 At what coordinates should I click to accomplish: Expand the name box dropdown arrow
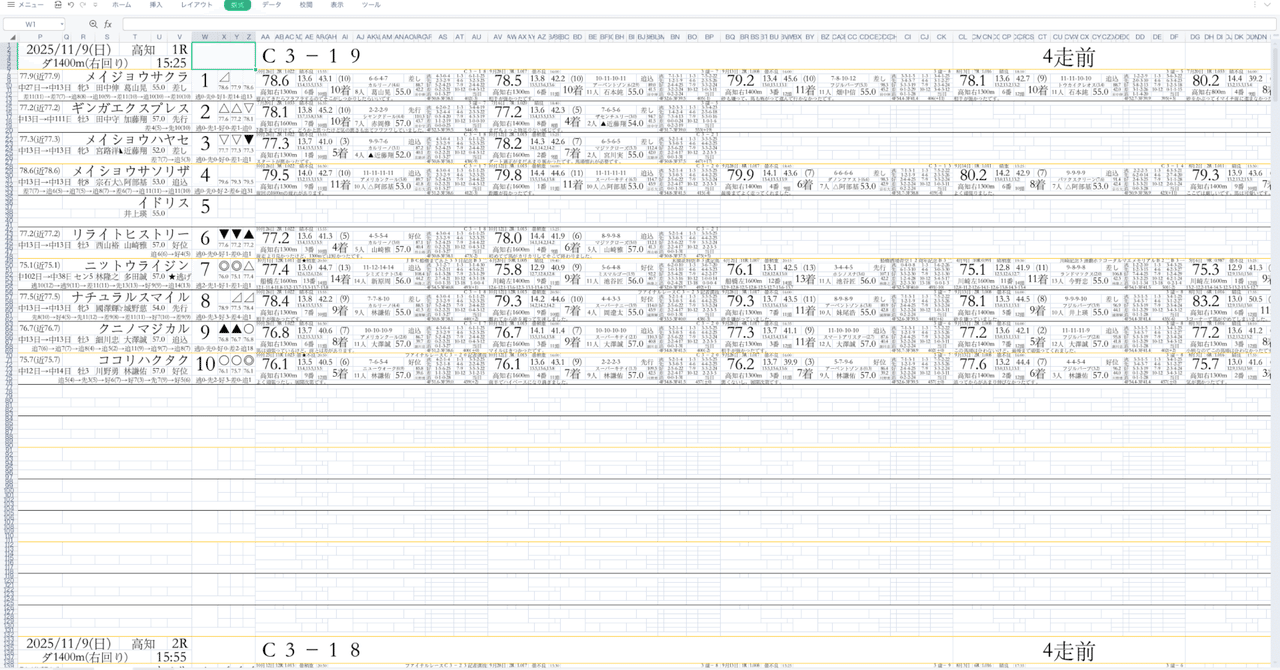click(x=61, y=24)
